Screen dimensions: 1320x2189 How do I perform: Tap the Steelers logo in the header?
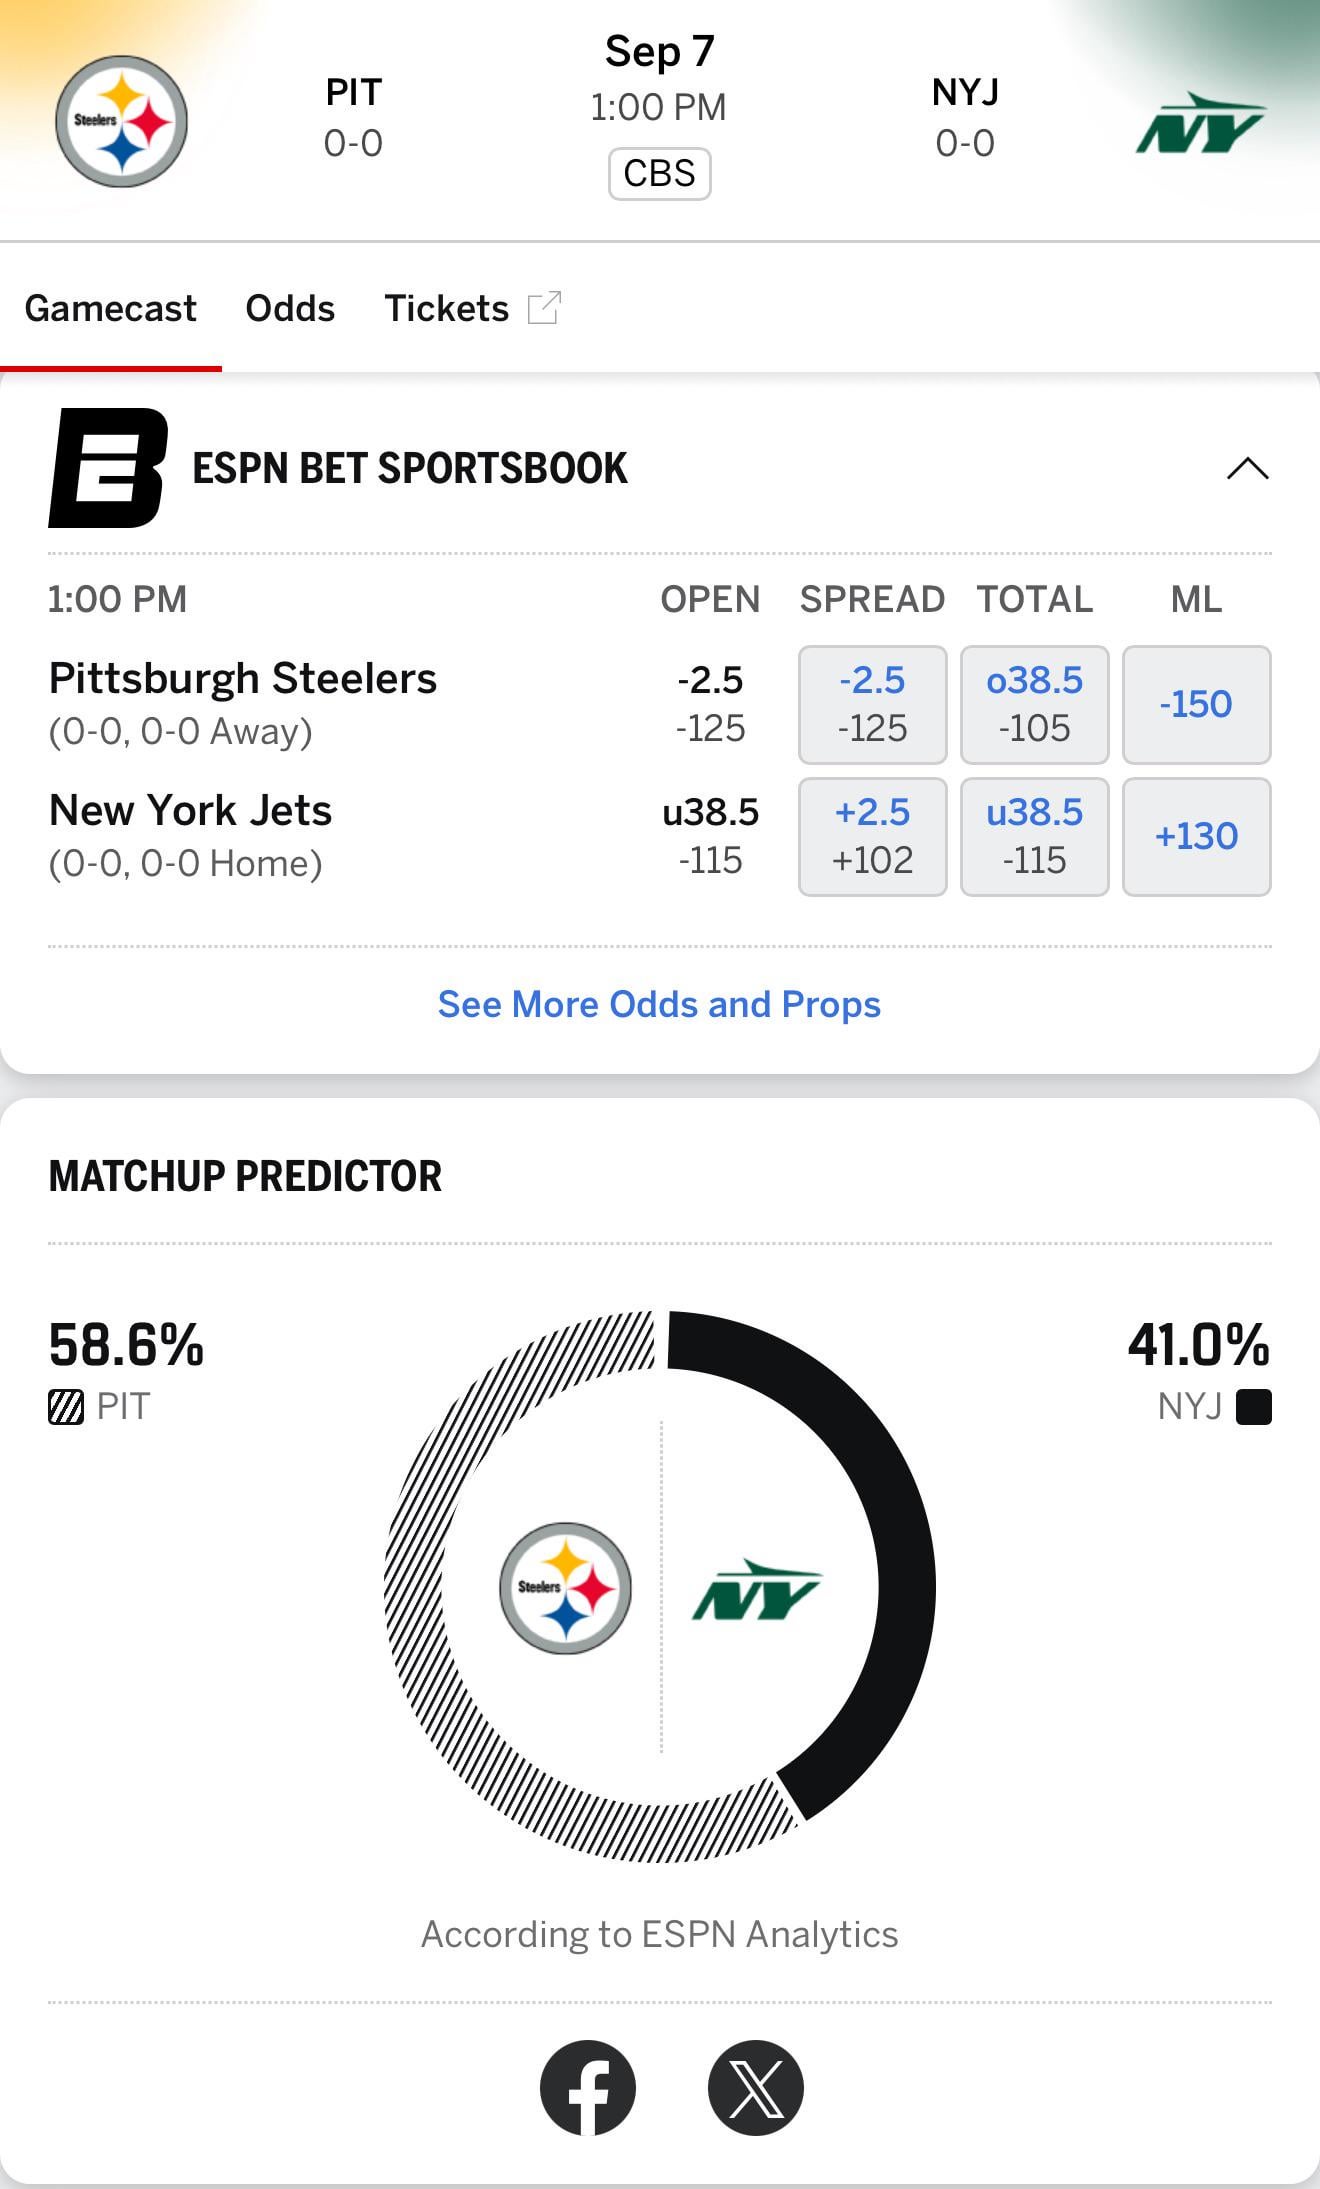pos(121,121)
